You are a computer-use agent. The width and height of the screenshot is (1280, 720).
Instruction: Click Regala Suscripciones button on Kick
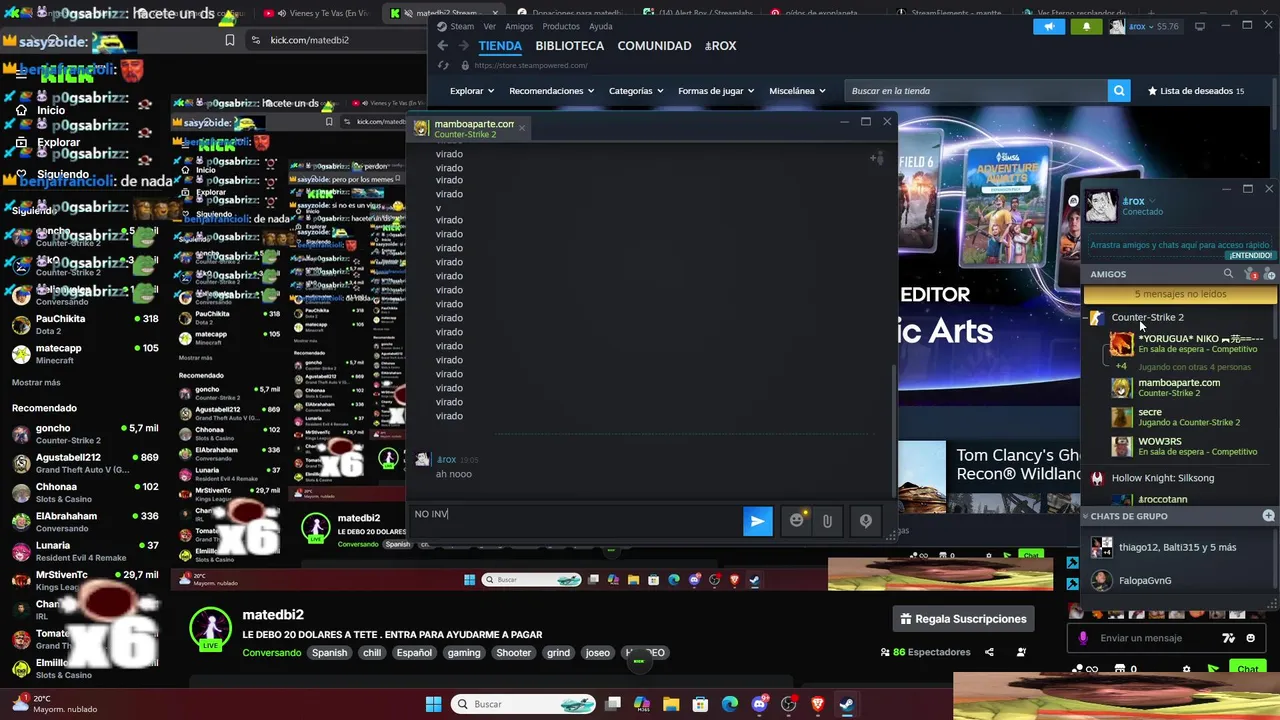click(x=963, y=619)
